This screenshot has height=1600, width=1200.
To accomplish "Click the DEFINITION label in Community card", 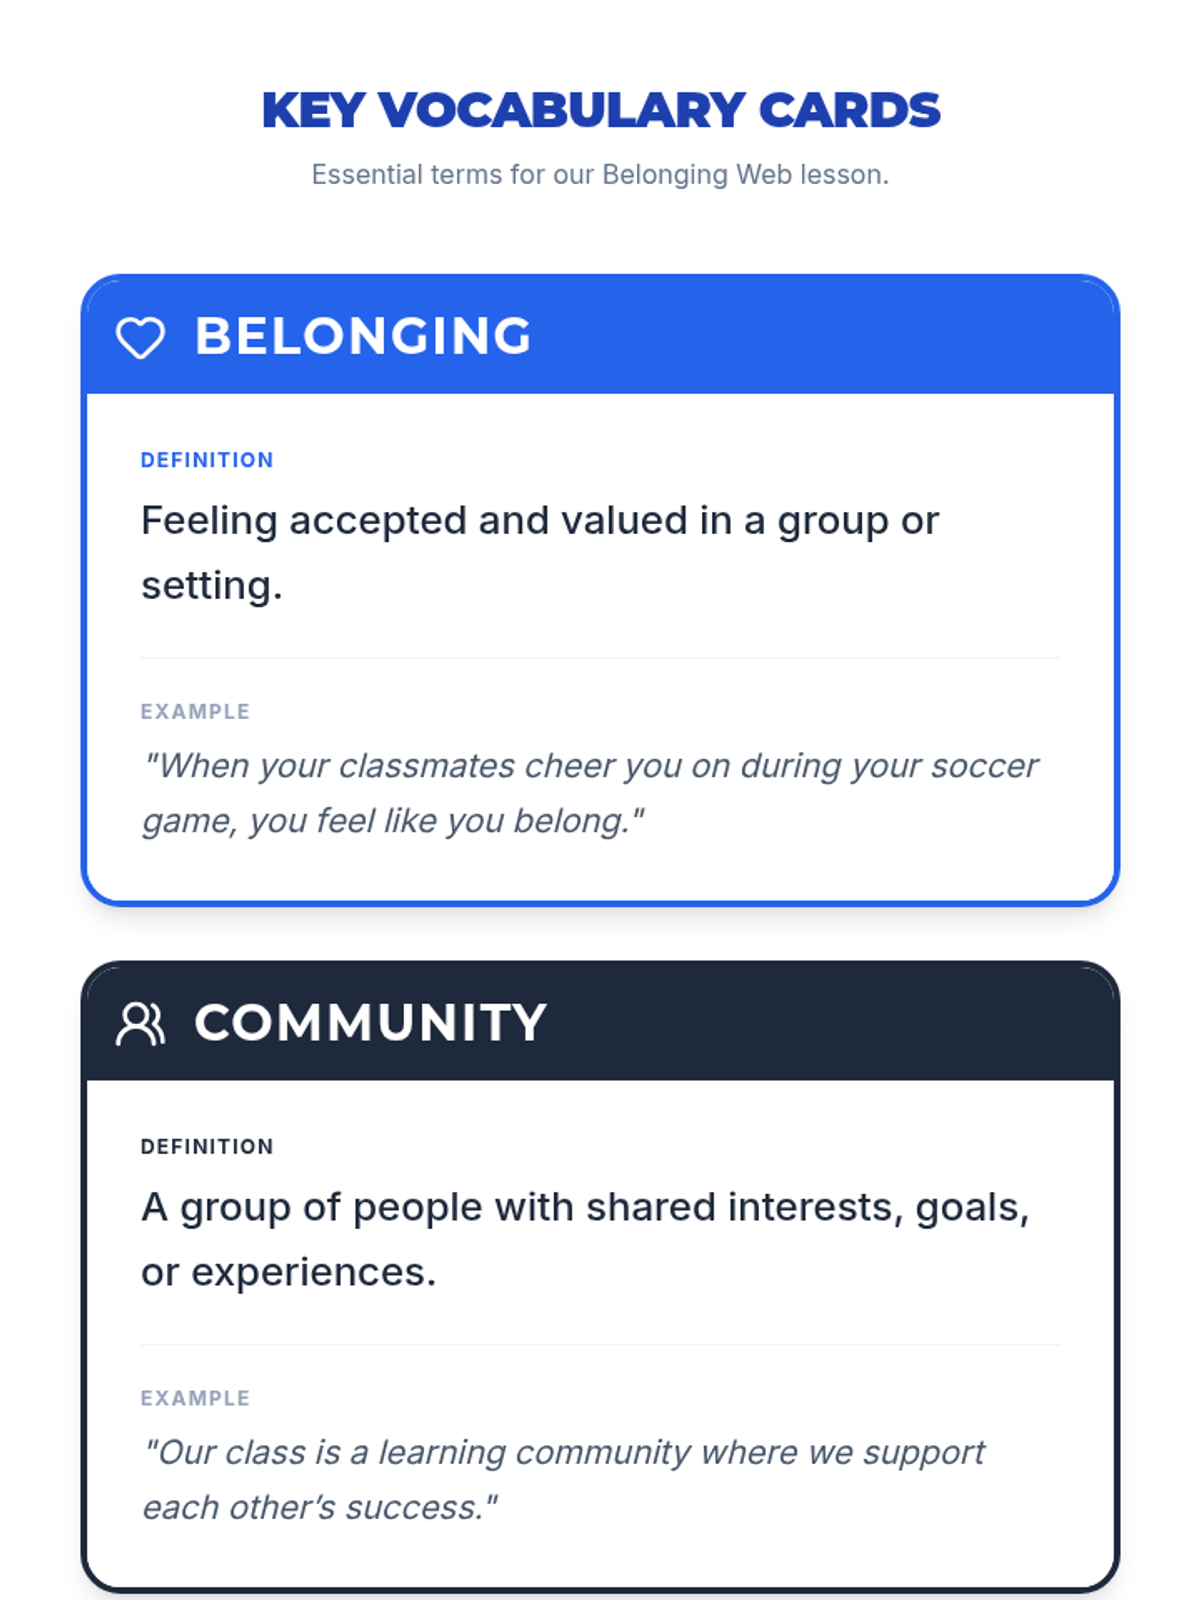I will [x=207, y=1147].
